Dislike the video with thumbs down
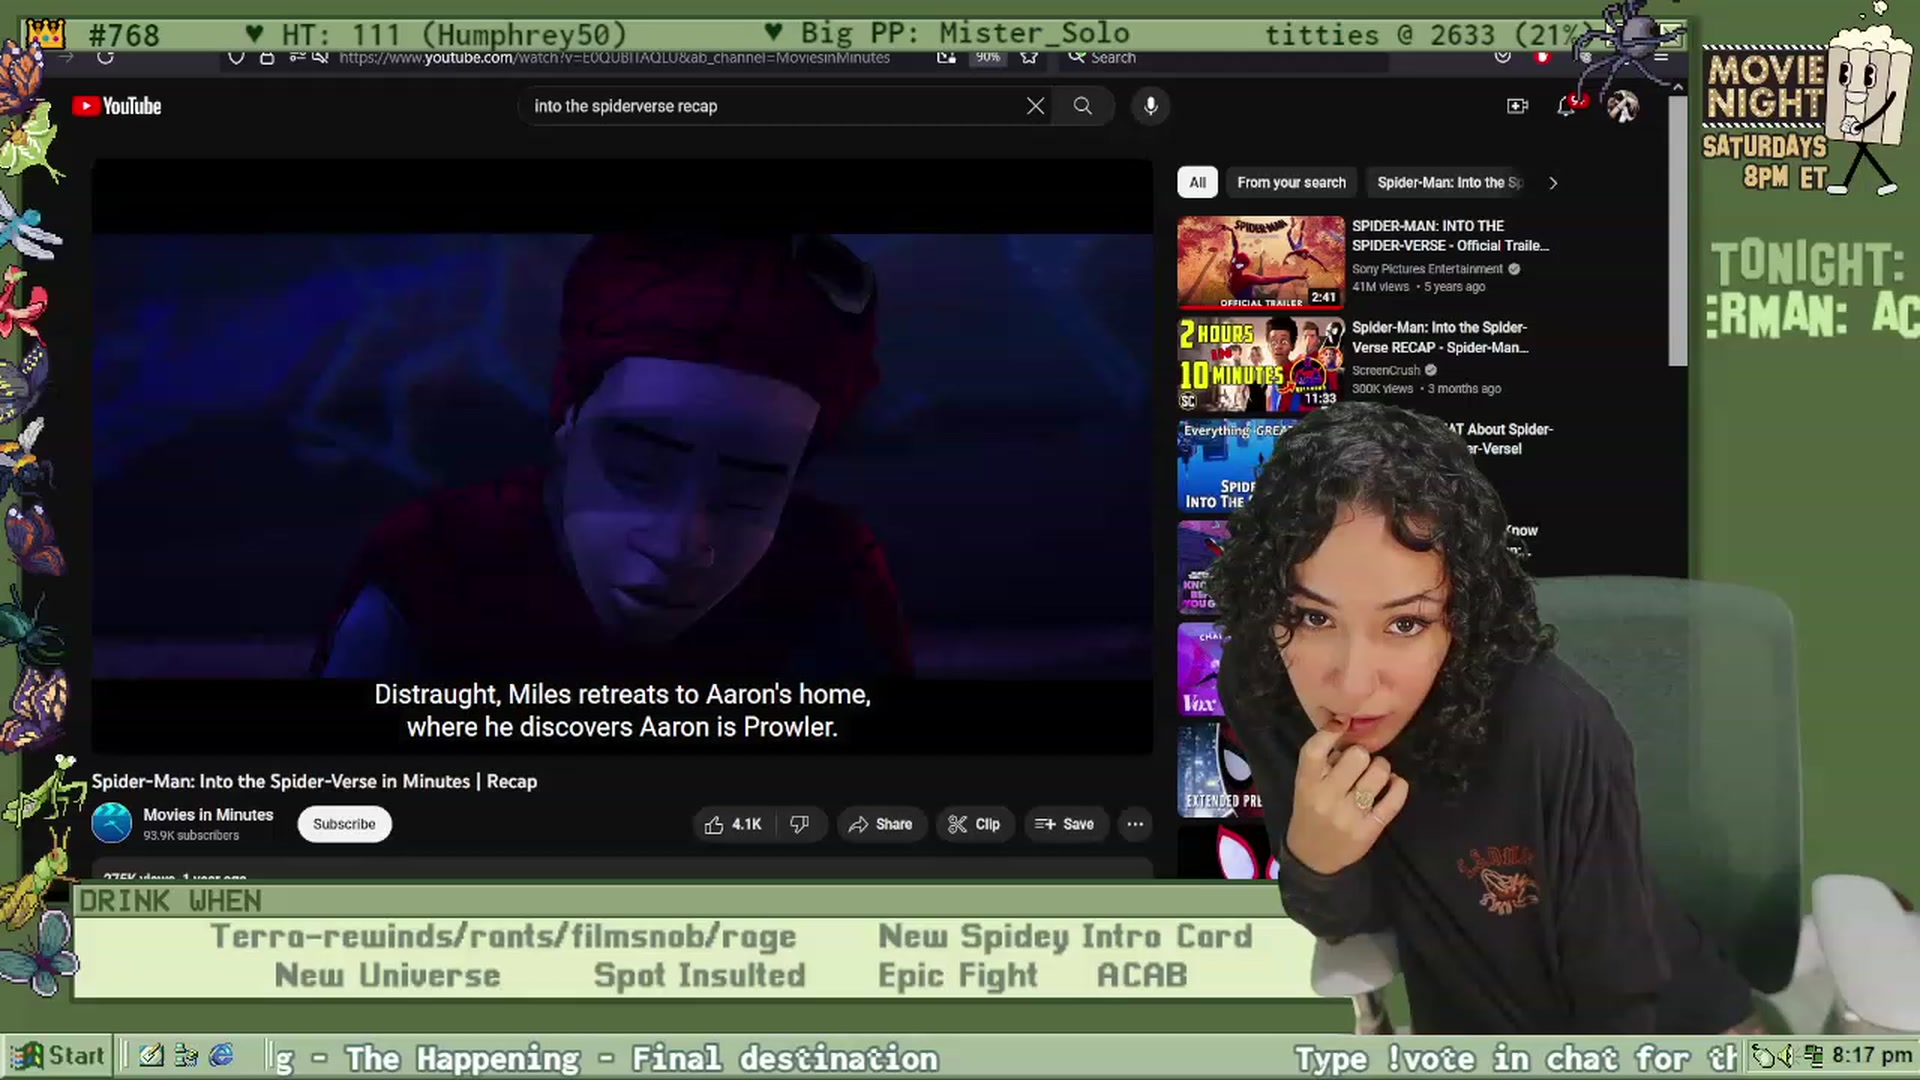The image size is (1920, 1080). pyautogui.click(x=800, y=824)
